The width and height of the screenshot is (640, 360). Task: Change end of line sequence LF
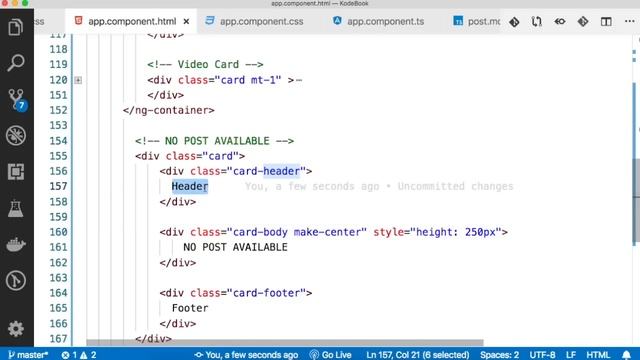[x=571, y=355]
